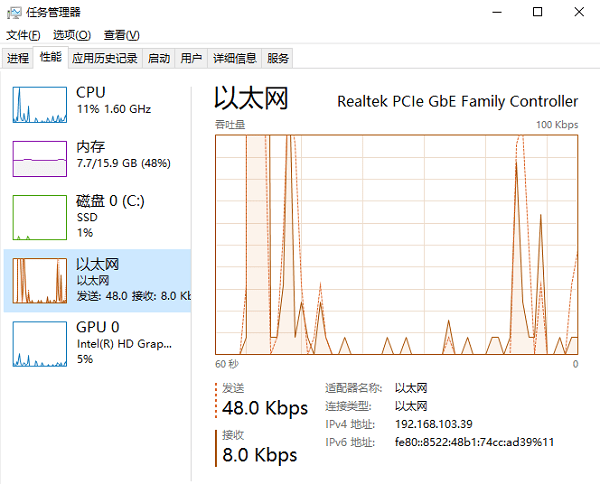Click the IPv4 address 192.168.103.39
The height and width of the screenshot is (484, 600).
(x=434, y=424)
